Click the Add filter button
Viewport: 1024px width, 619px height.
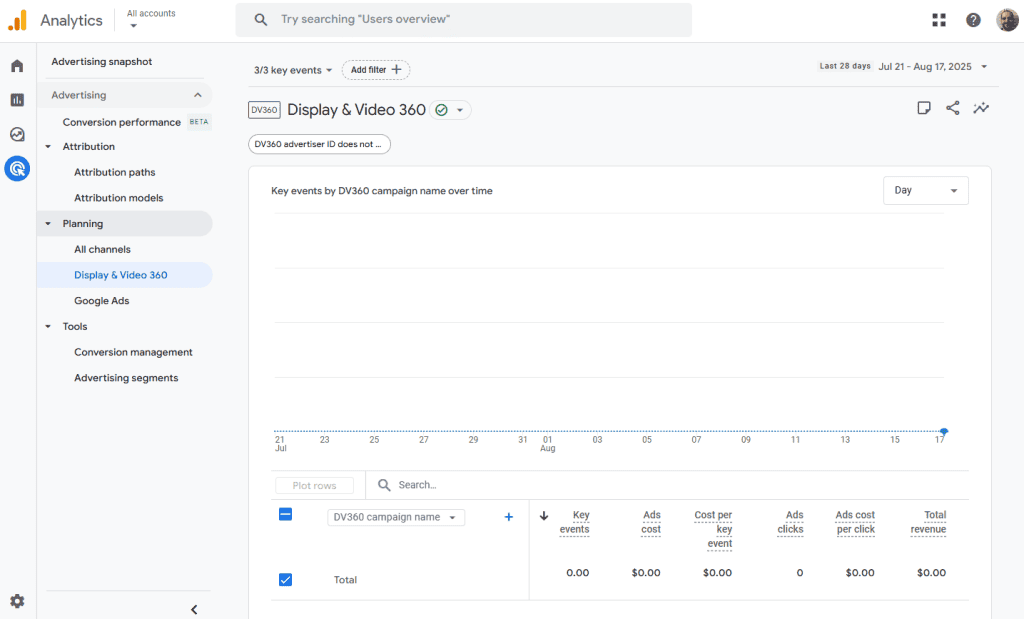click(376, 70)
